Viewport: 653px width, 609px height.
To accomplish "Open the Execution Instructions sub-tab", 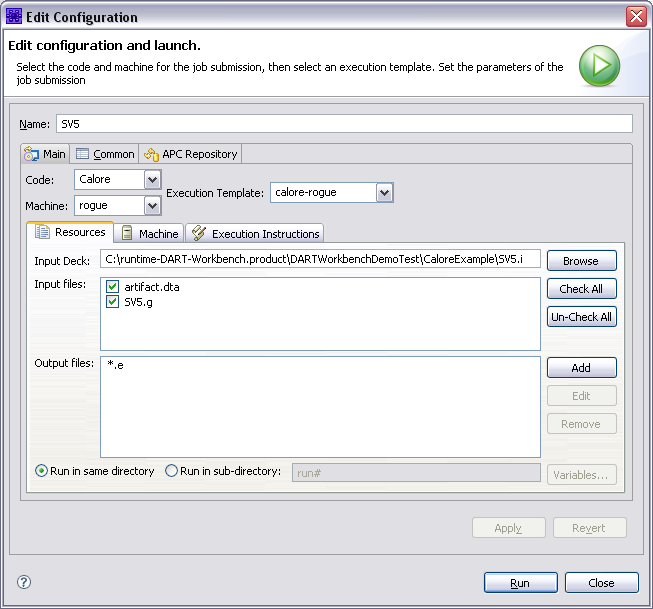I will 254,234.
